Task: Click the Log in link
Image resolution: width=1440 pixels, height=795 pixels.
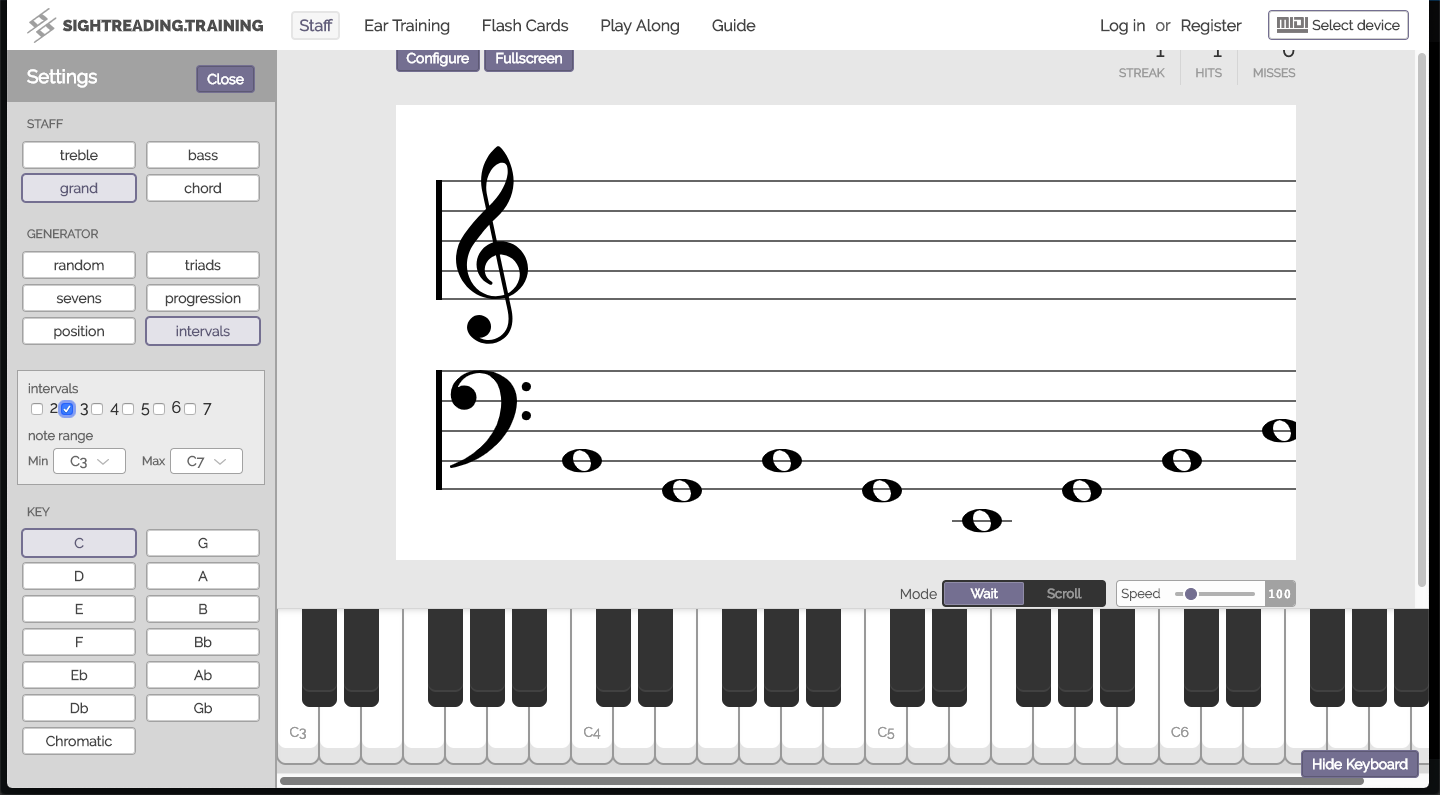Action: pyautogui.click(x=1122, y=25)
